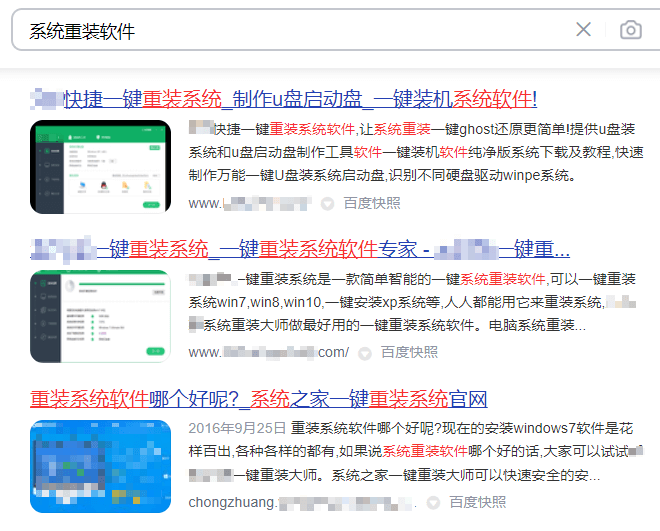Open result titled 一键重装系统软件专家
Image resolution: width=660 pixels, height=531 pixels.
click(x=300, y=250)
